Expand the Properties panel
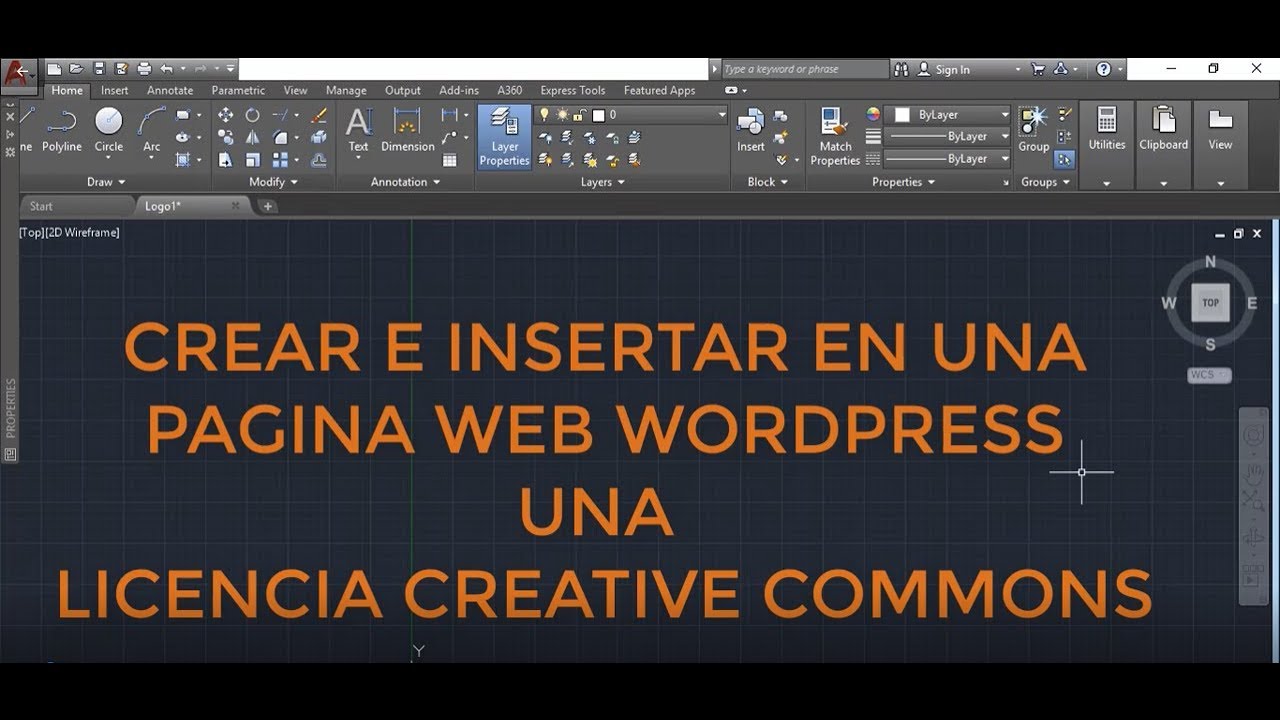The width and height of the screenshot is (1280, 720). (x=904, y=182)
